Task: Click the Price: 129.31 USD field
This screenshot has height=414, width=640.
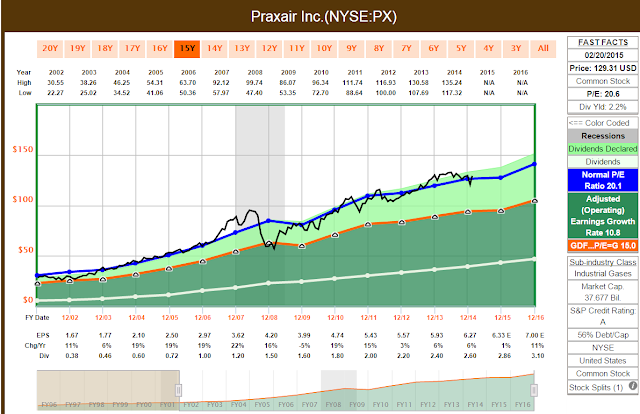Action: pyautogui.click(x=603, y=68)
